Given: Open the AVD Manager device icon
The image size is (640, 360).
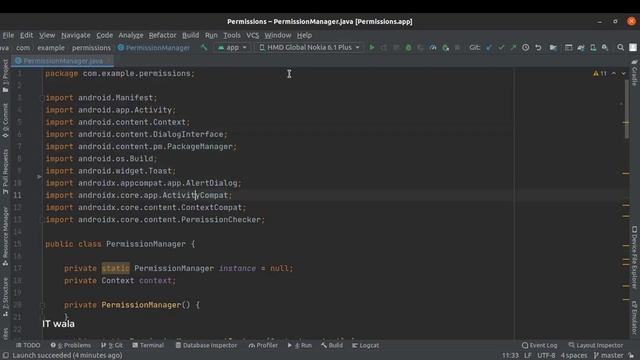Looking at the screenshot, I should click(x=593, y=48).
